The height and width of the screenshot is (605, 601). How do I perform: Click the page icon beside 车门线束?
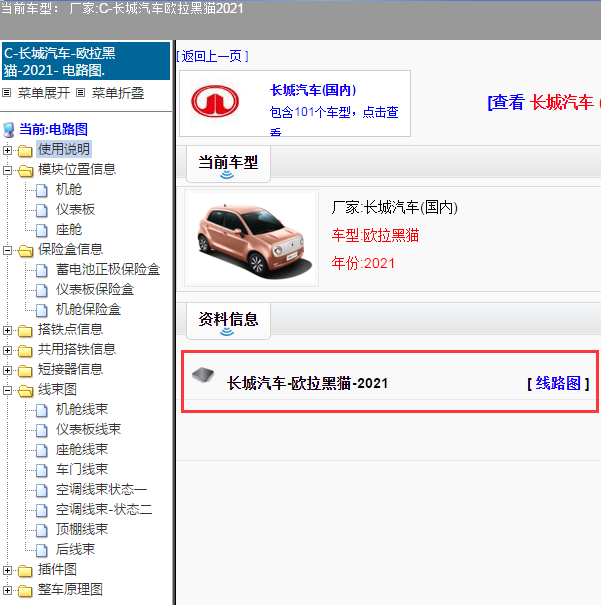(42, 470)
